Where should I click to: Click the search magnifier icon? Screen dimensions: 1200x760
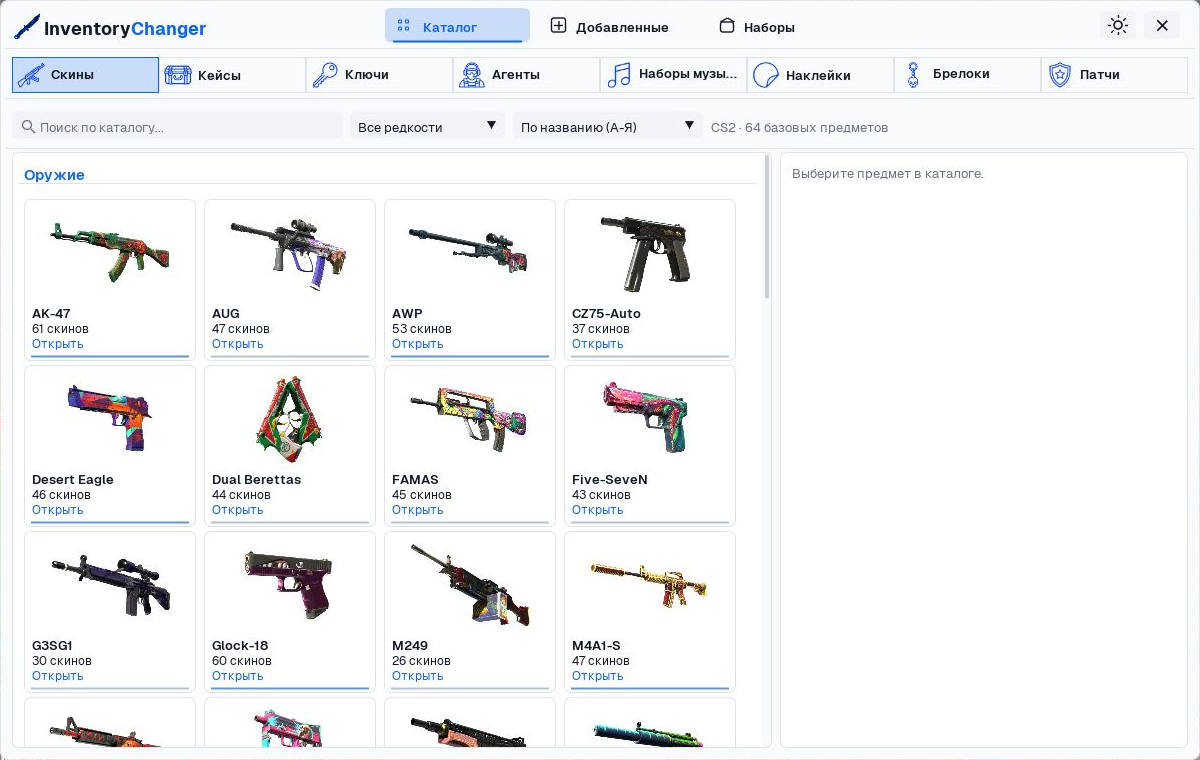(28, 127)
